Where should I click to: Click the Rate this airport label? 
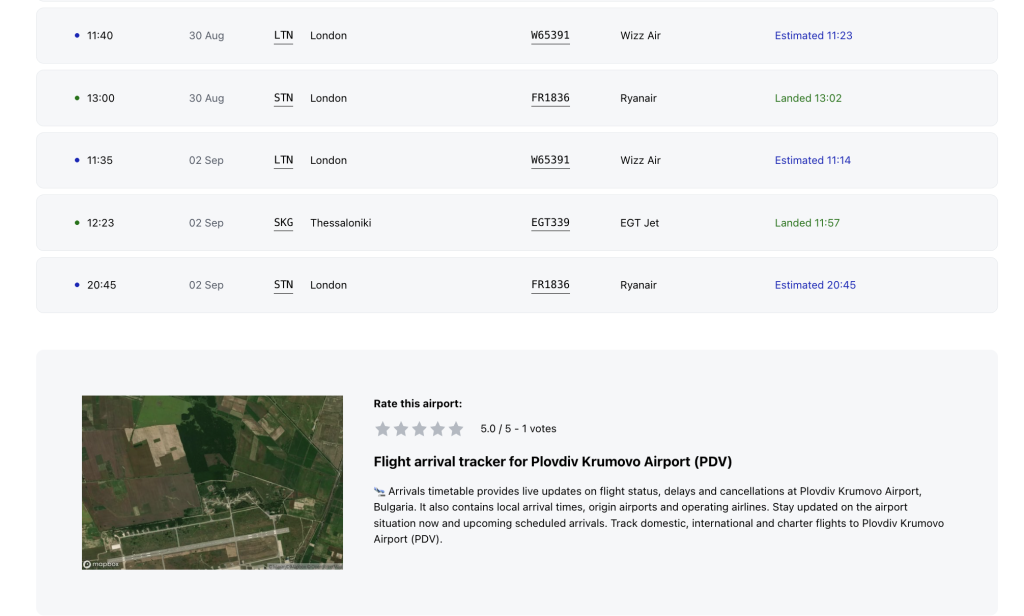pos(417,404)
